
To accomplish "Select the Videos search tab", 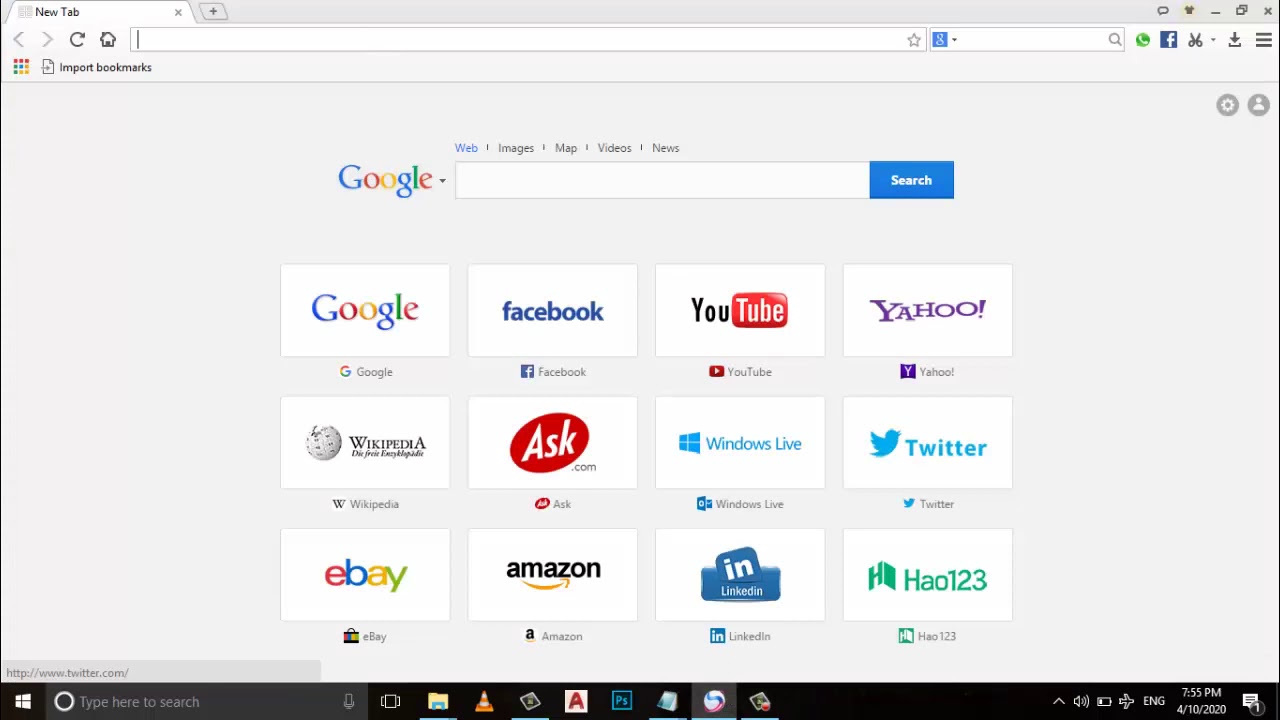I will pyautogui.click(x=615, y=148).
